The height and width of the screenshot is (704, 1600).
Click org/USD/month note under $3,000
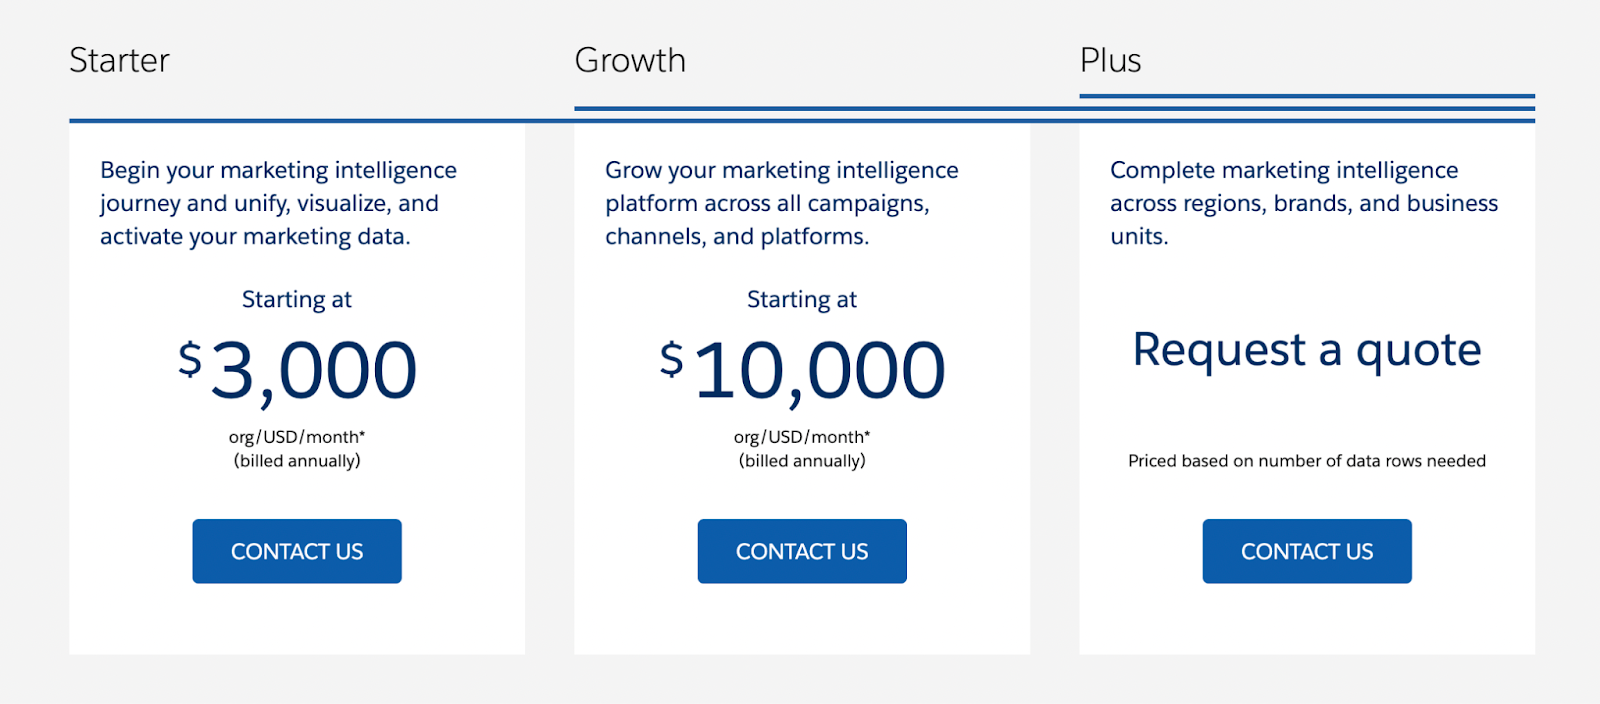tap(297, 437)
